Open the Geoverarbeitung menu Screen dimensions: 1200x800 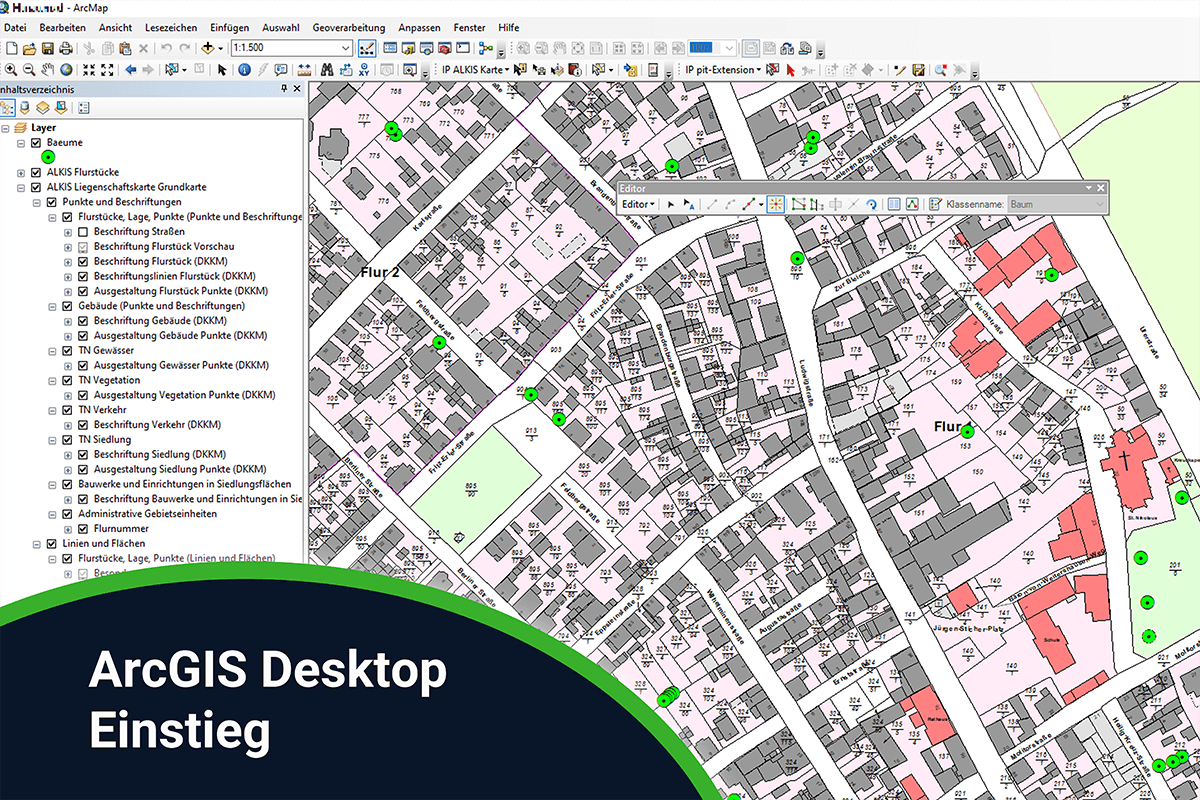coord(347,27)
